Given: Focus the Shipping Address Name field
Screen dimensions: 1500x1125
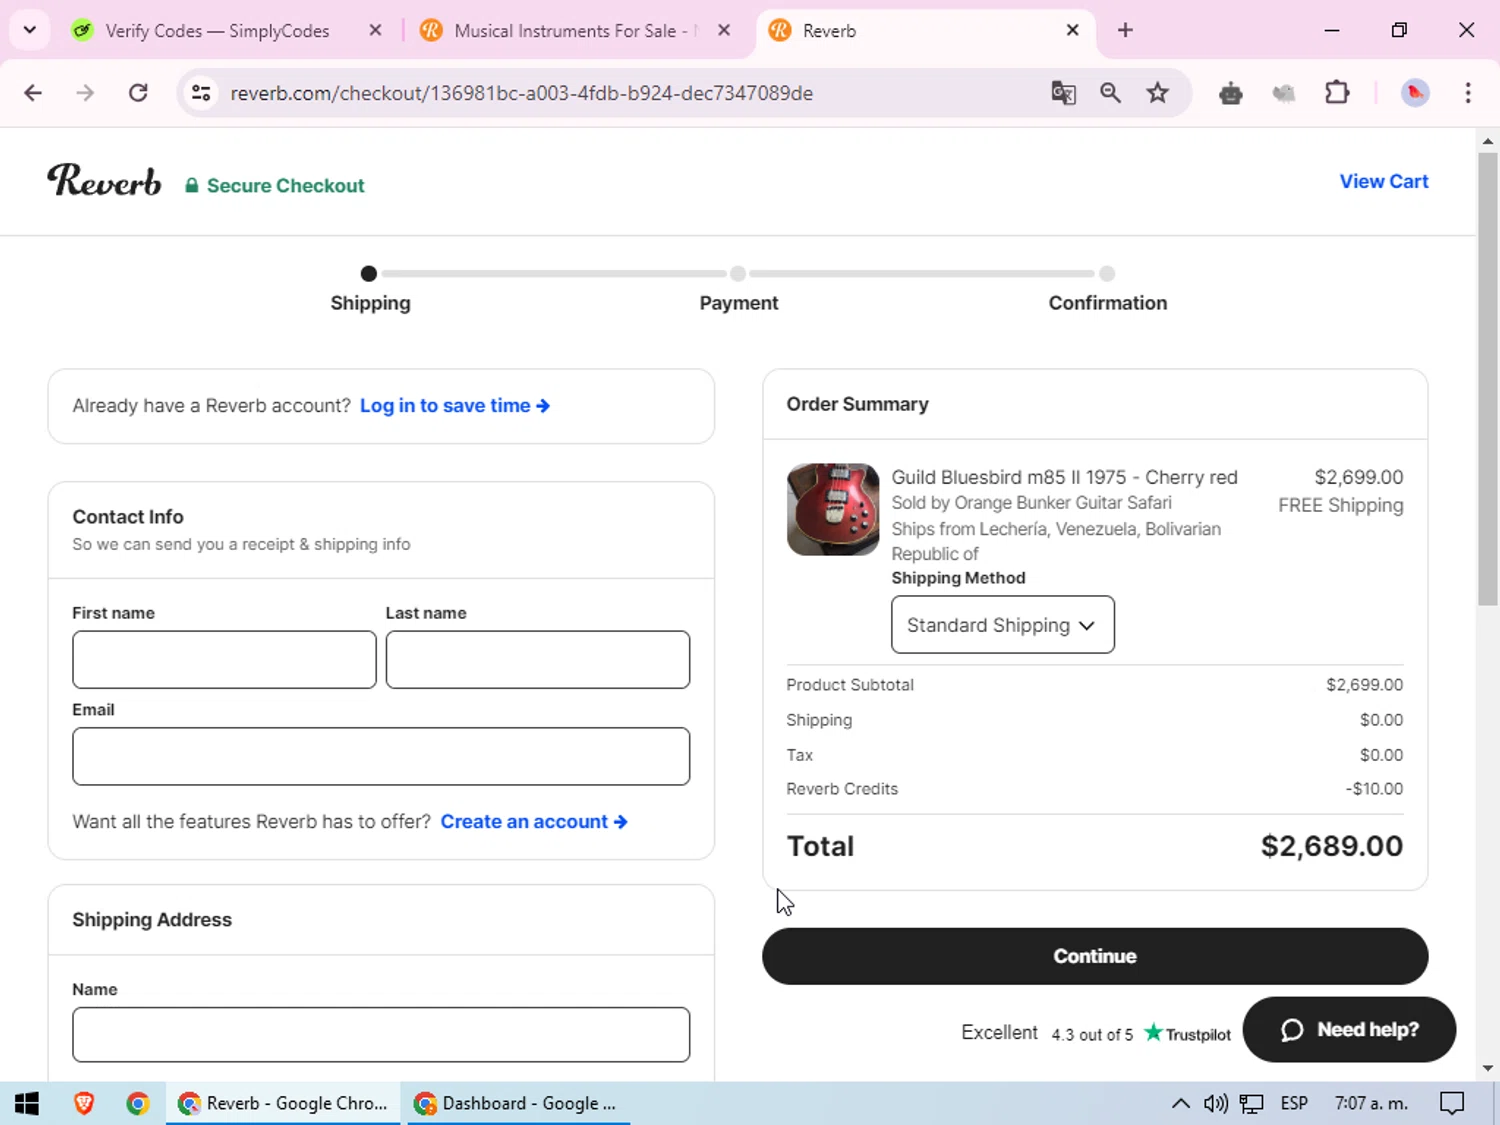Looking at the screenshot, I should tap(381, 1034).
